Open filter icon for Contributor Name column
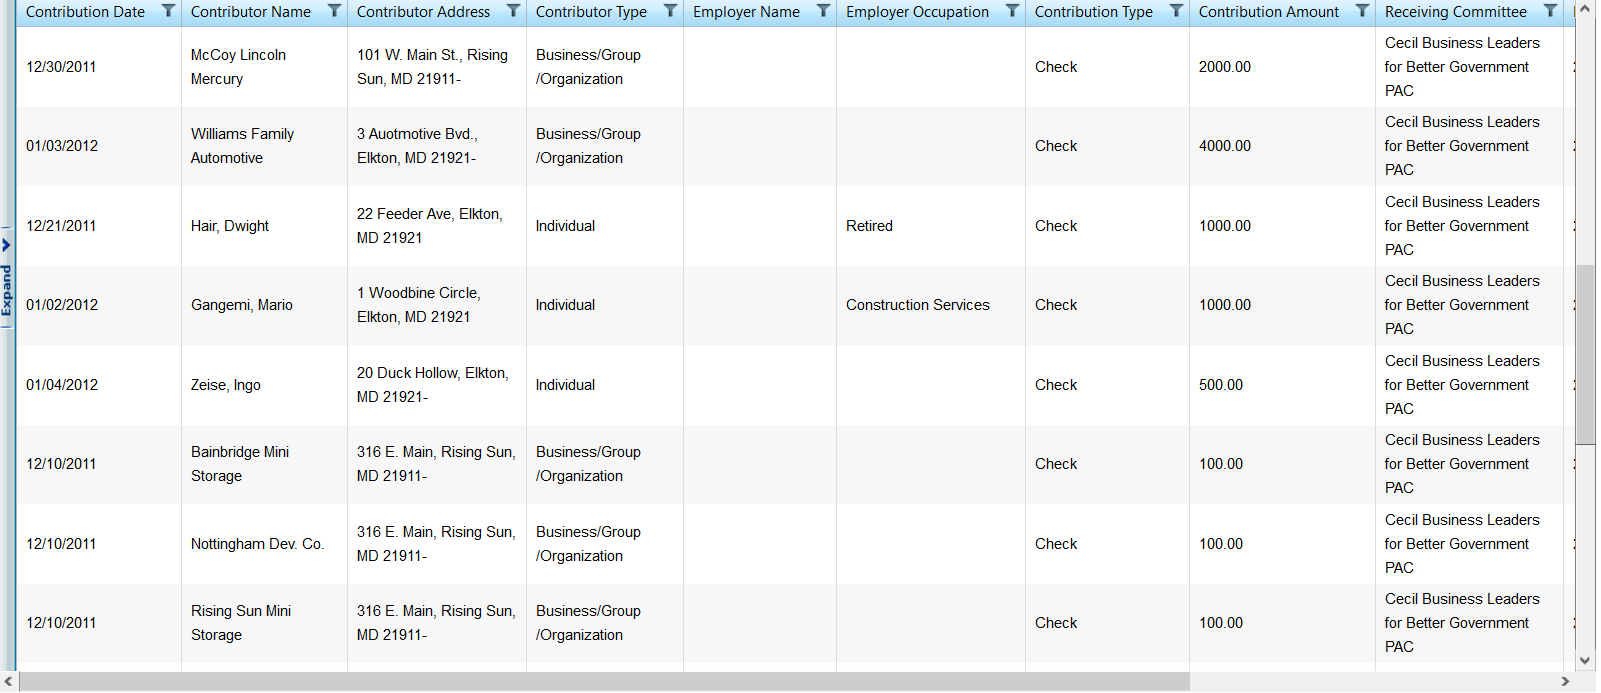The image size is (1601, 693). [334, 11]
